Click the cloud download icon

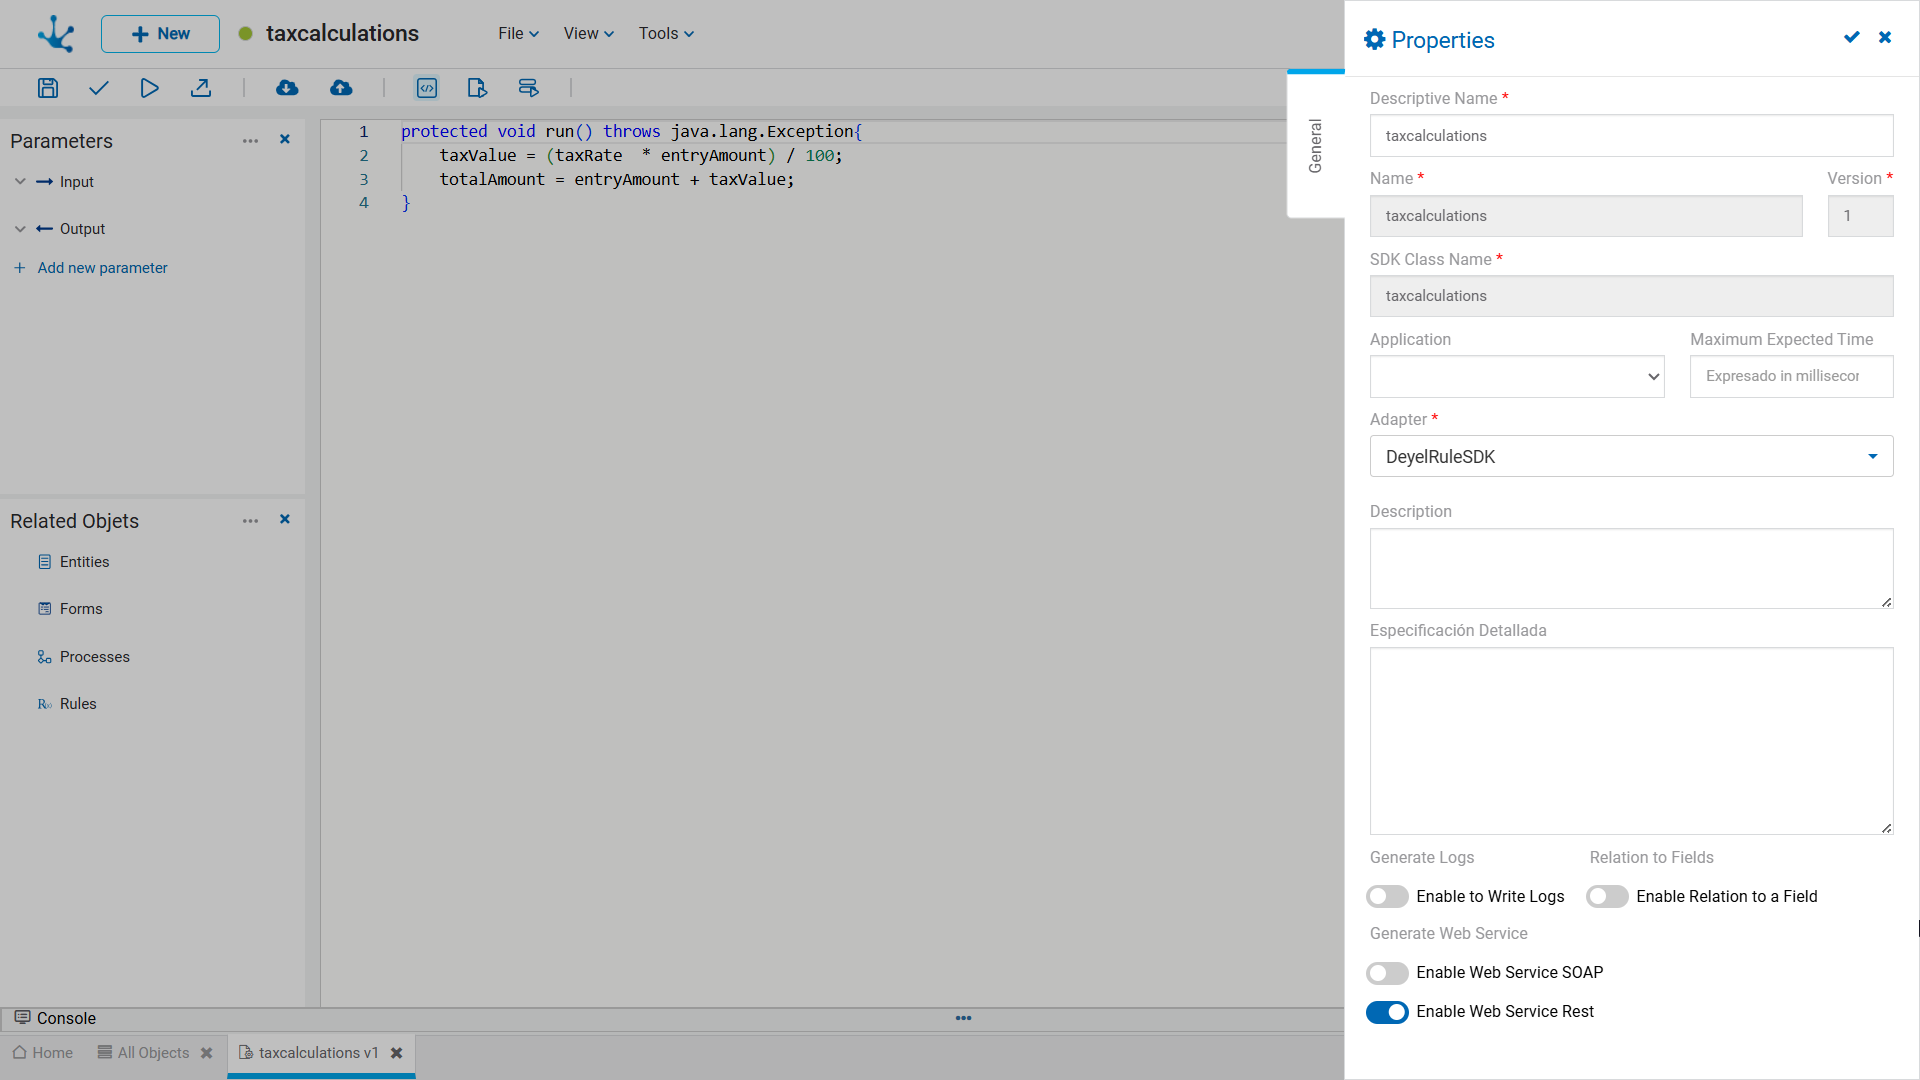(x=287, y=88)
